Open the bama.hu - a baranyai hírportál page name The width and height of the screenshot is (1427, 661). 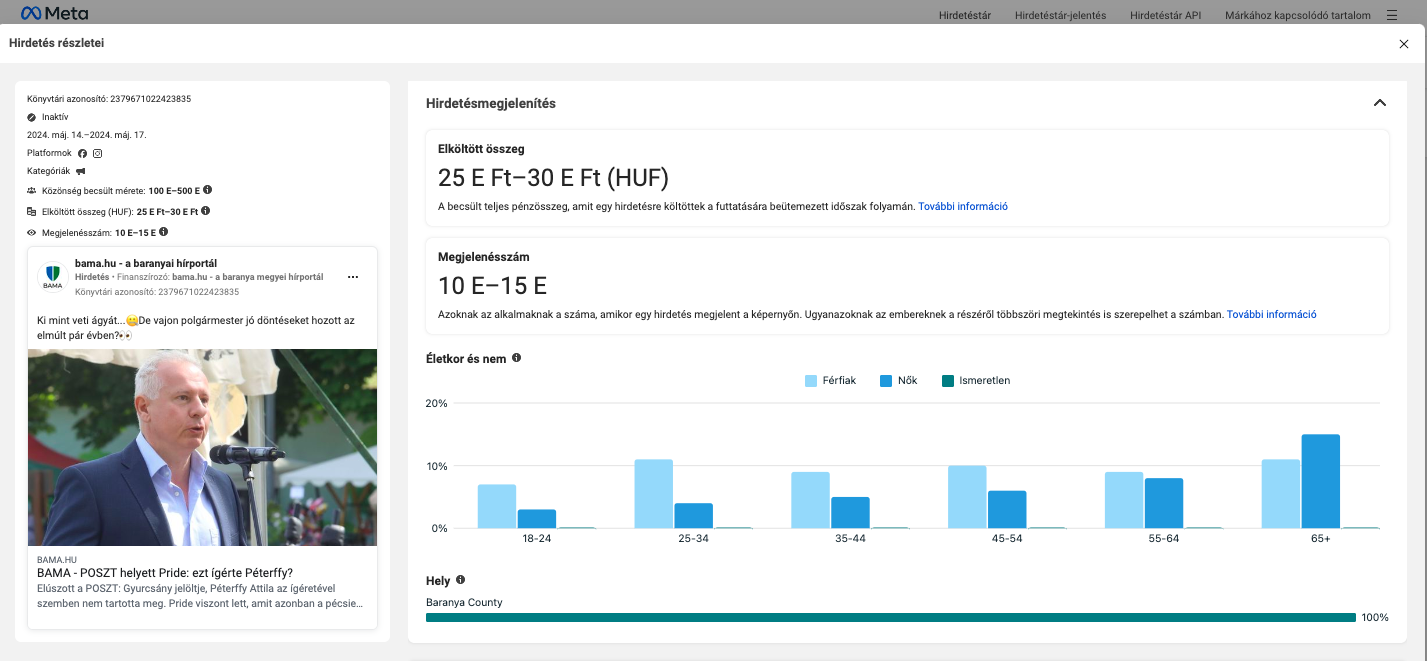[146, 263]
